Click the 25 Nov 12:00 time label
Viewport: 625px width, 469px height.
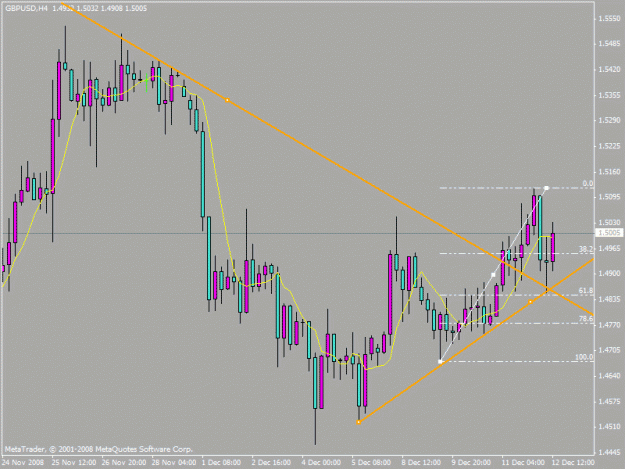click(74, 463)
